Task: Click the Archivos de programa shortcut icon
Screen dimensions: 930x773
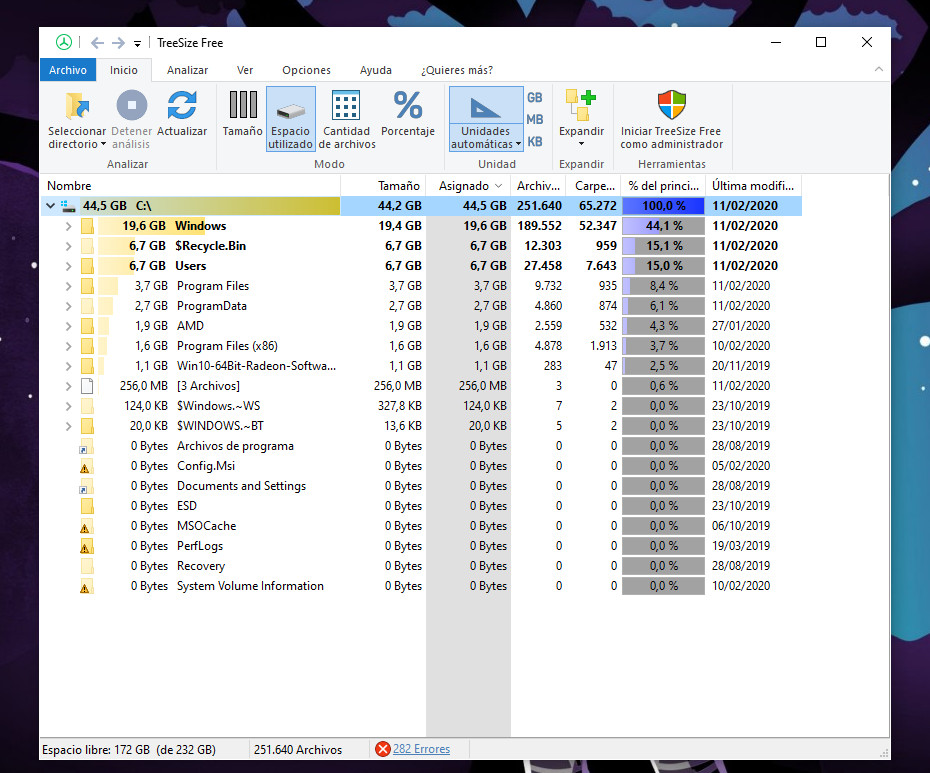Action: pyautogui.click(x=86, y=446)
